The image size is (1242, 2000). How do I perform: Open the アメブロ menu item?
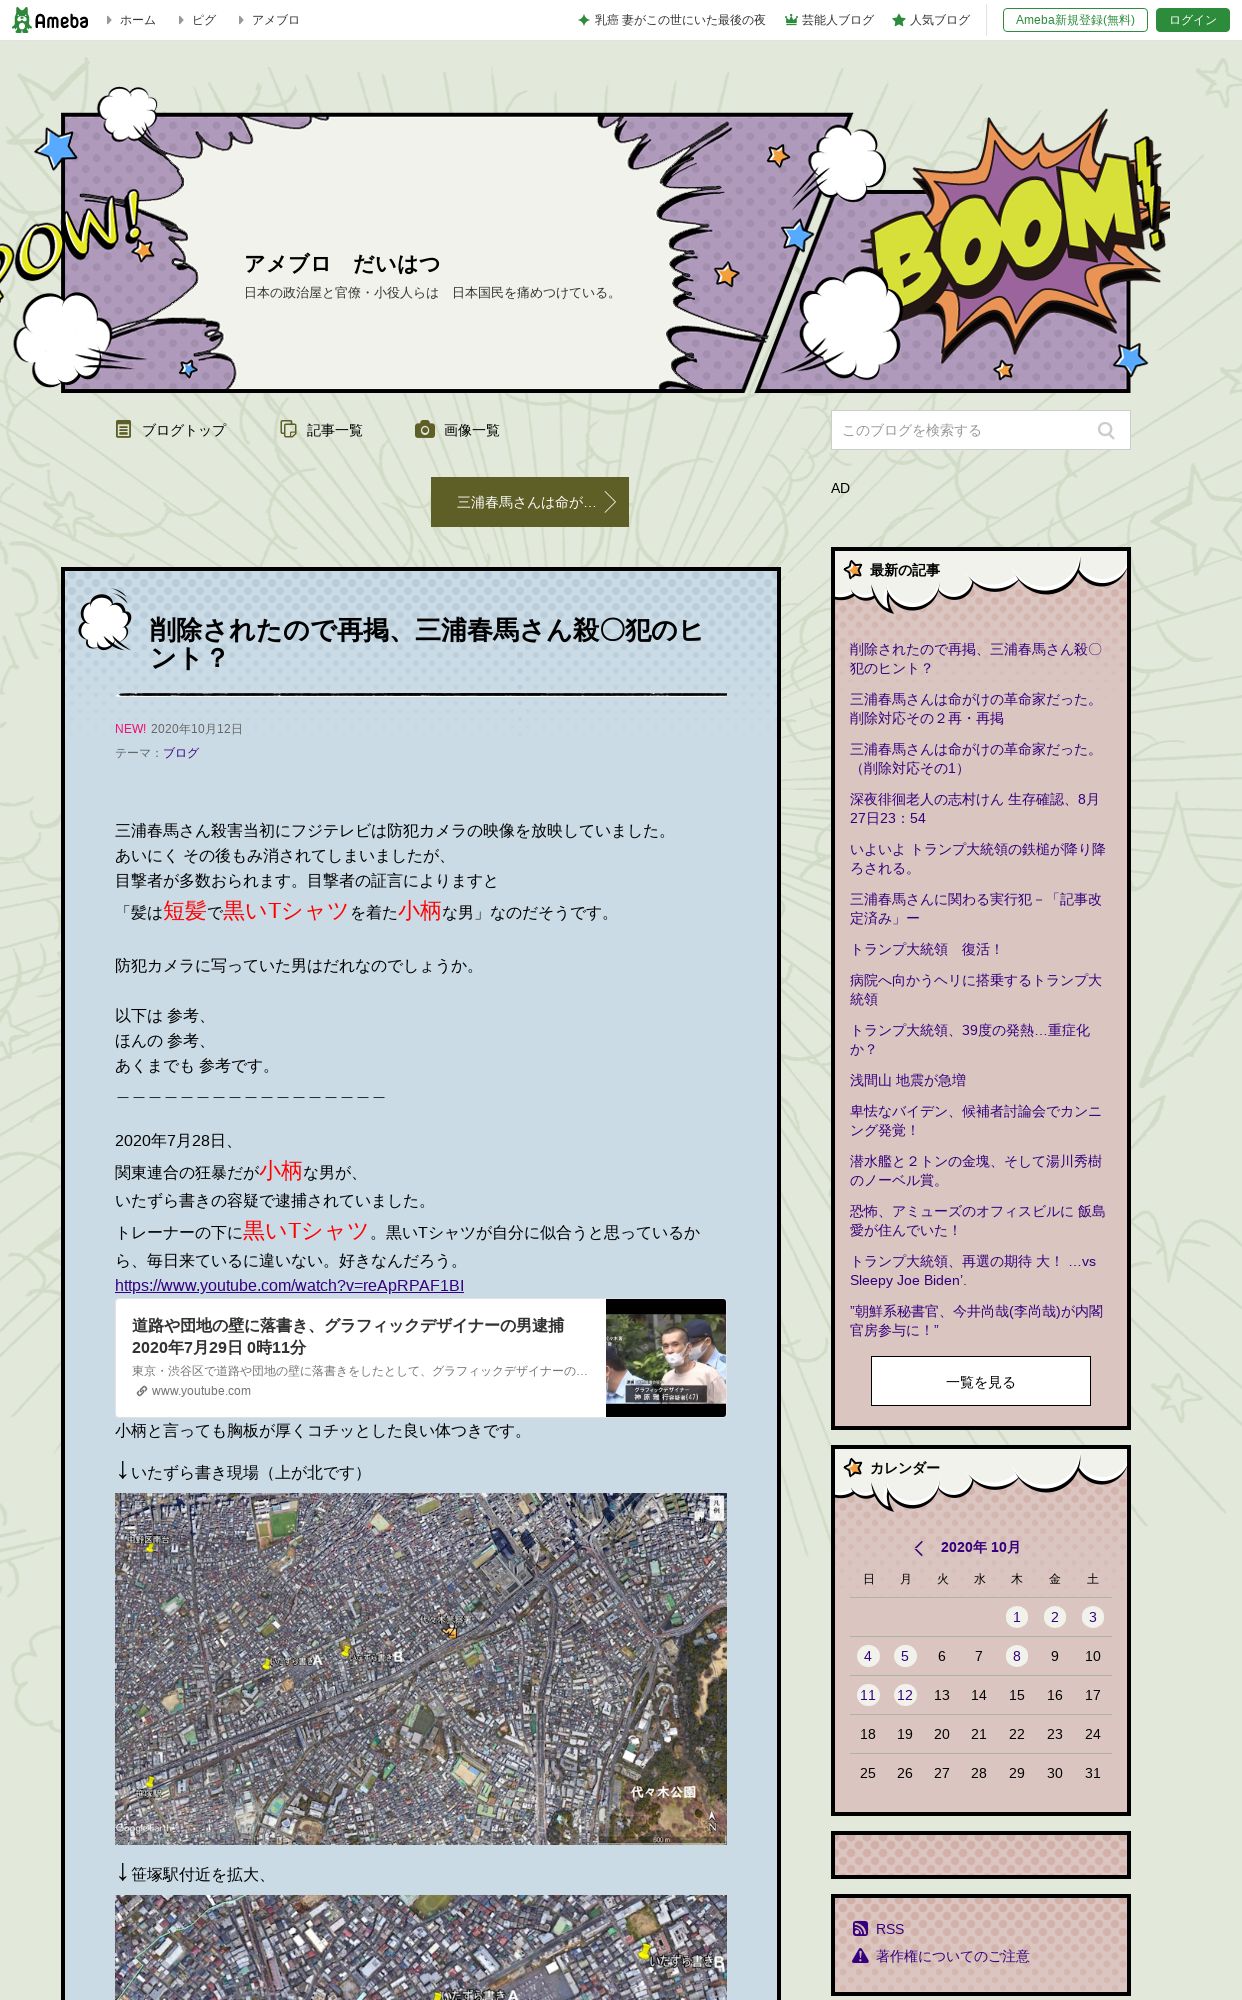(275, 20)
